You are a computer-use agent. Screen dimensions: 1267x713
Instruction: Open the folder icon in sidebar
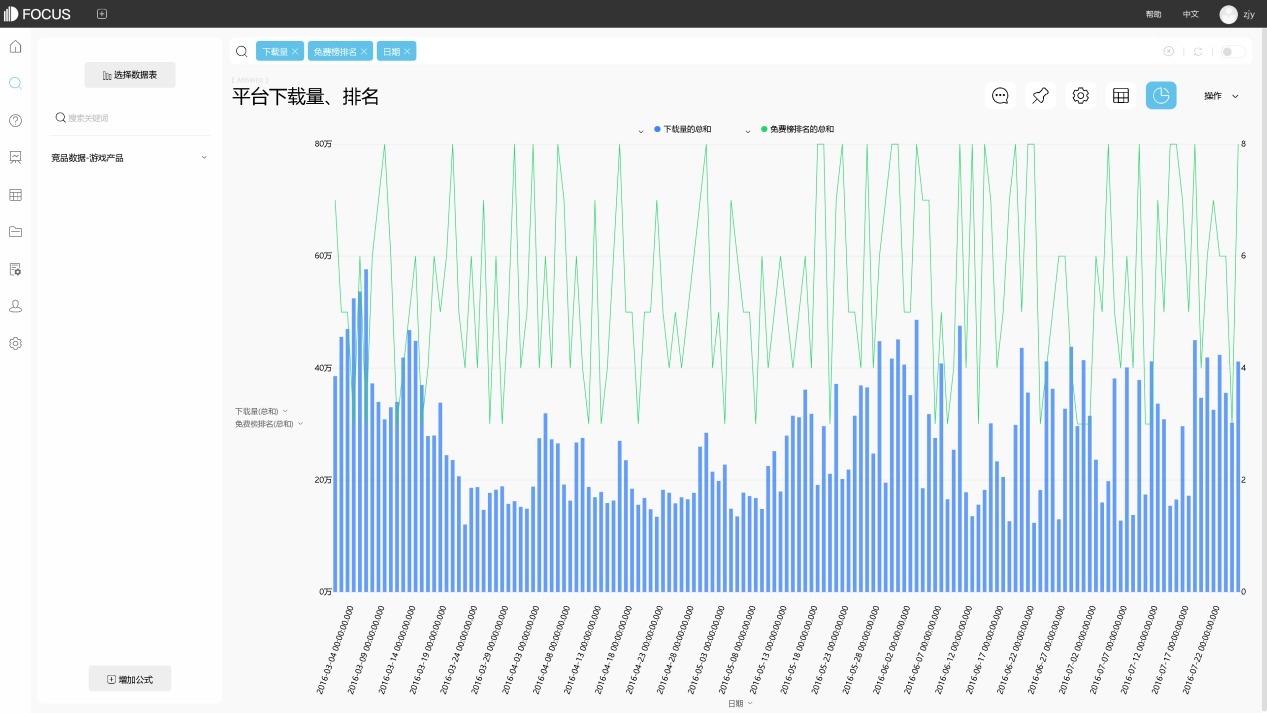(15, 232)
